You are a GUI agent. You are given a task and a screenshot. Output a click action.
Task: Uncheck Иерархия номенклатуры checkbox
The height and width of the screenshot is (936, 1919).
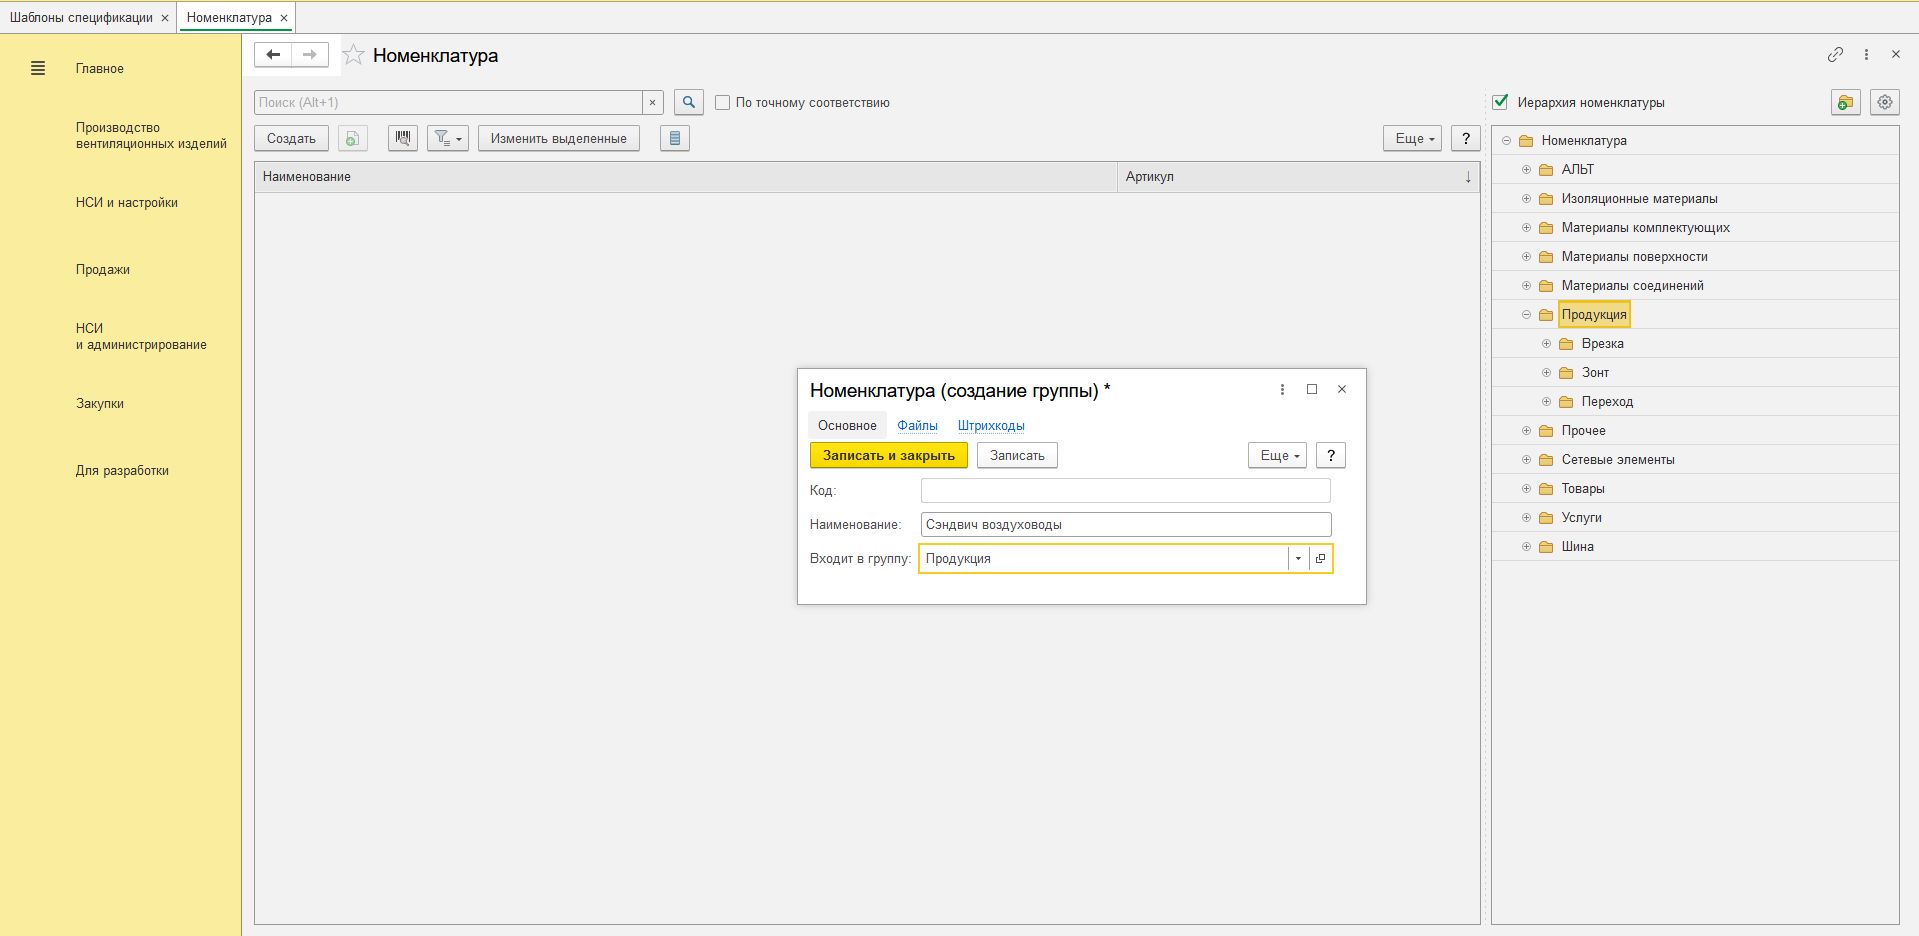point(1500,102)
